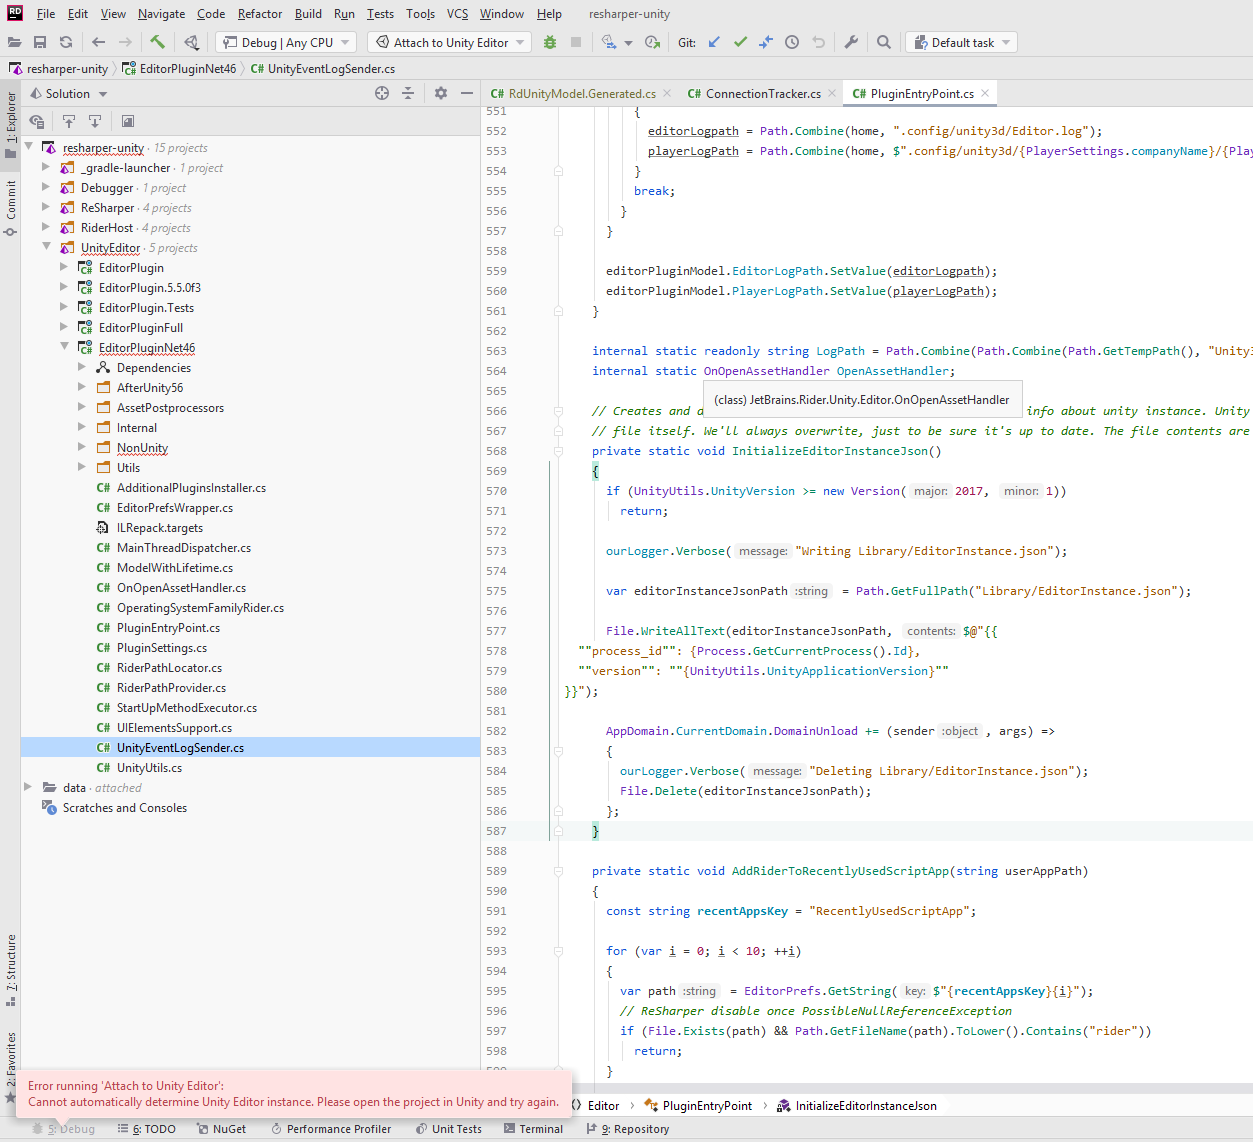The width and height of the screenshot is (1253, 1142).
Task: Open Solution panel gear settings
Action: (x=441, y=93)
